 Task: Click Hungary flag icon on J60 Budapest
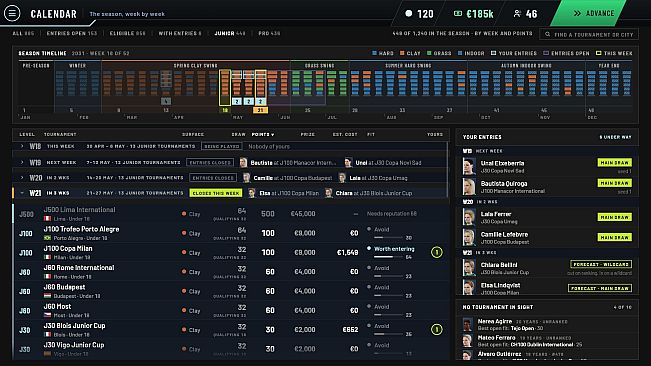tap(47, 296)
